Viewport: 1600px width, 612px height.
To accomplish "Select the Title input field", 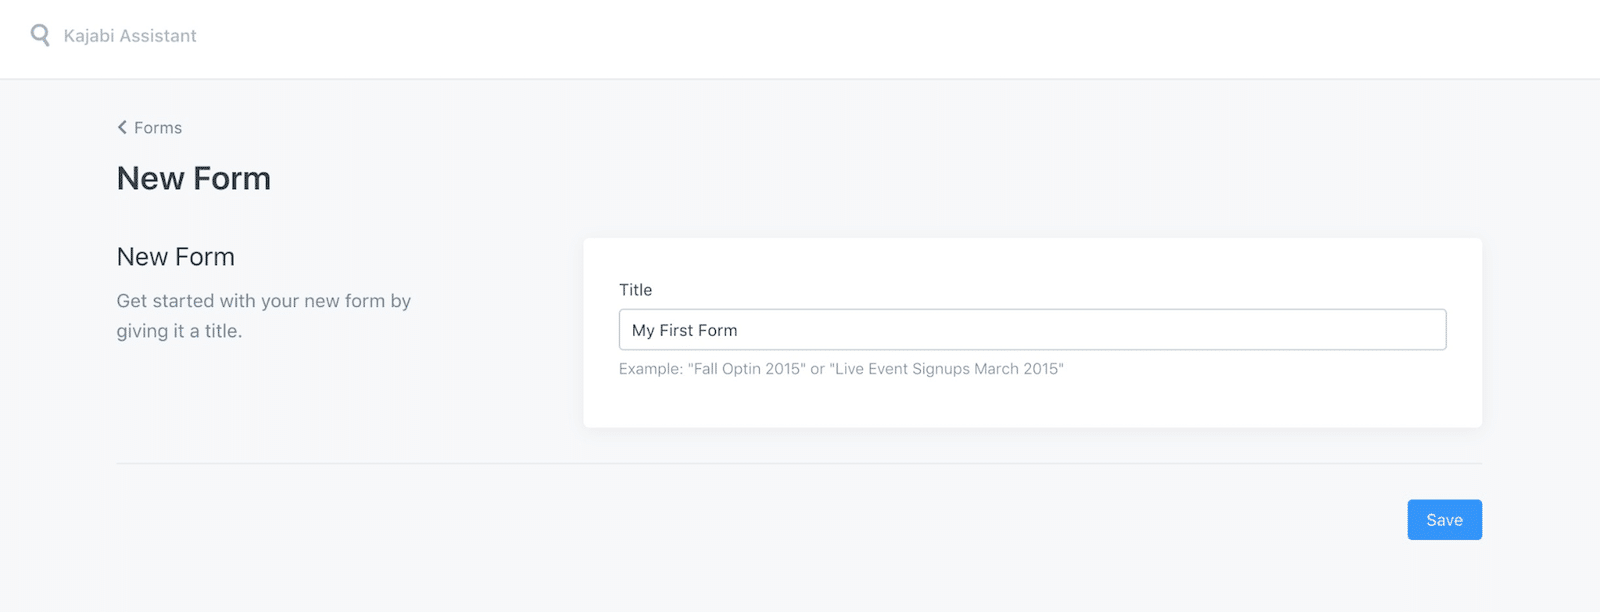I will coord(1032,330).
